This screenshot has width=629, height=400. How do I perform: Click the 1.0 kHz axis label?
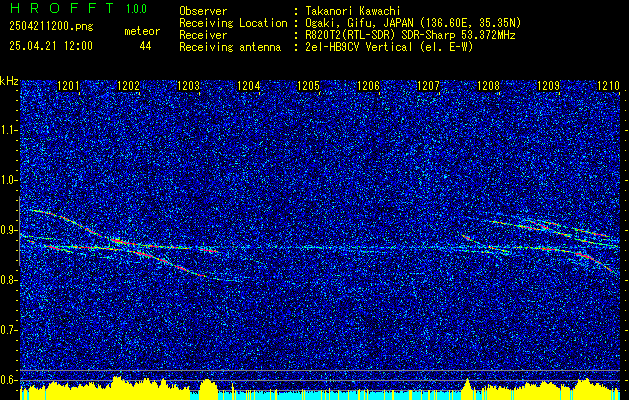click(x=8, y=180)
